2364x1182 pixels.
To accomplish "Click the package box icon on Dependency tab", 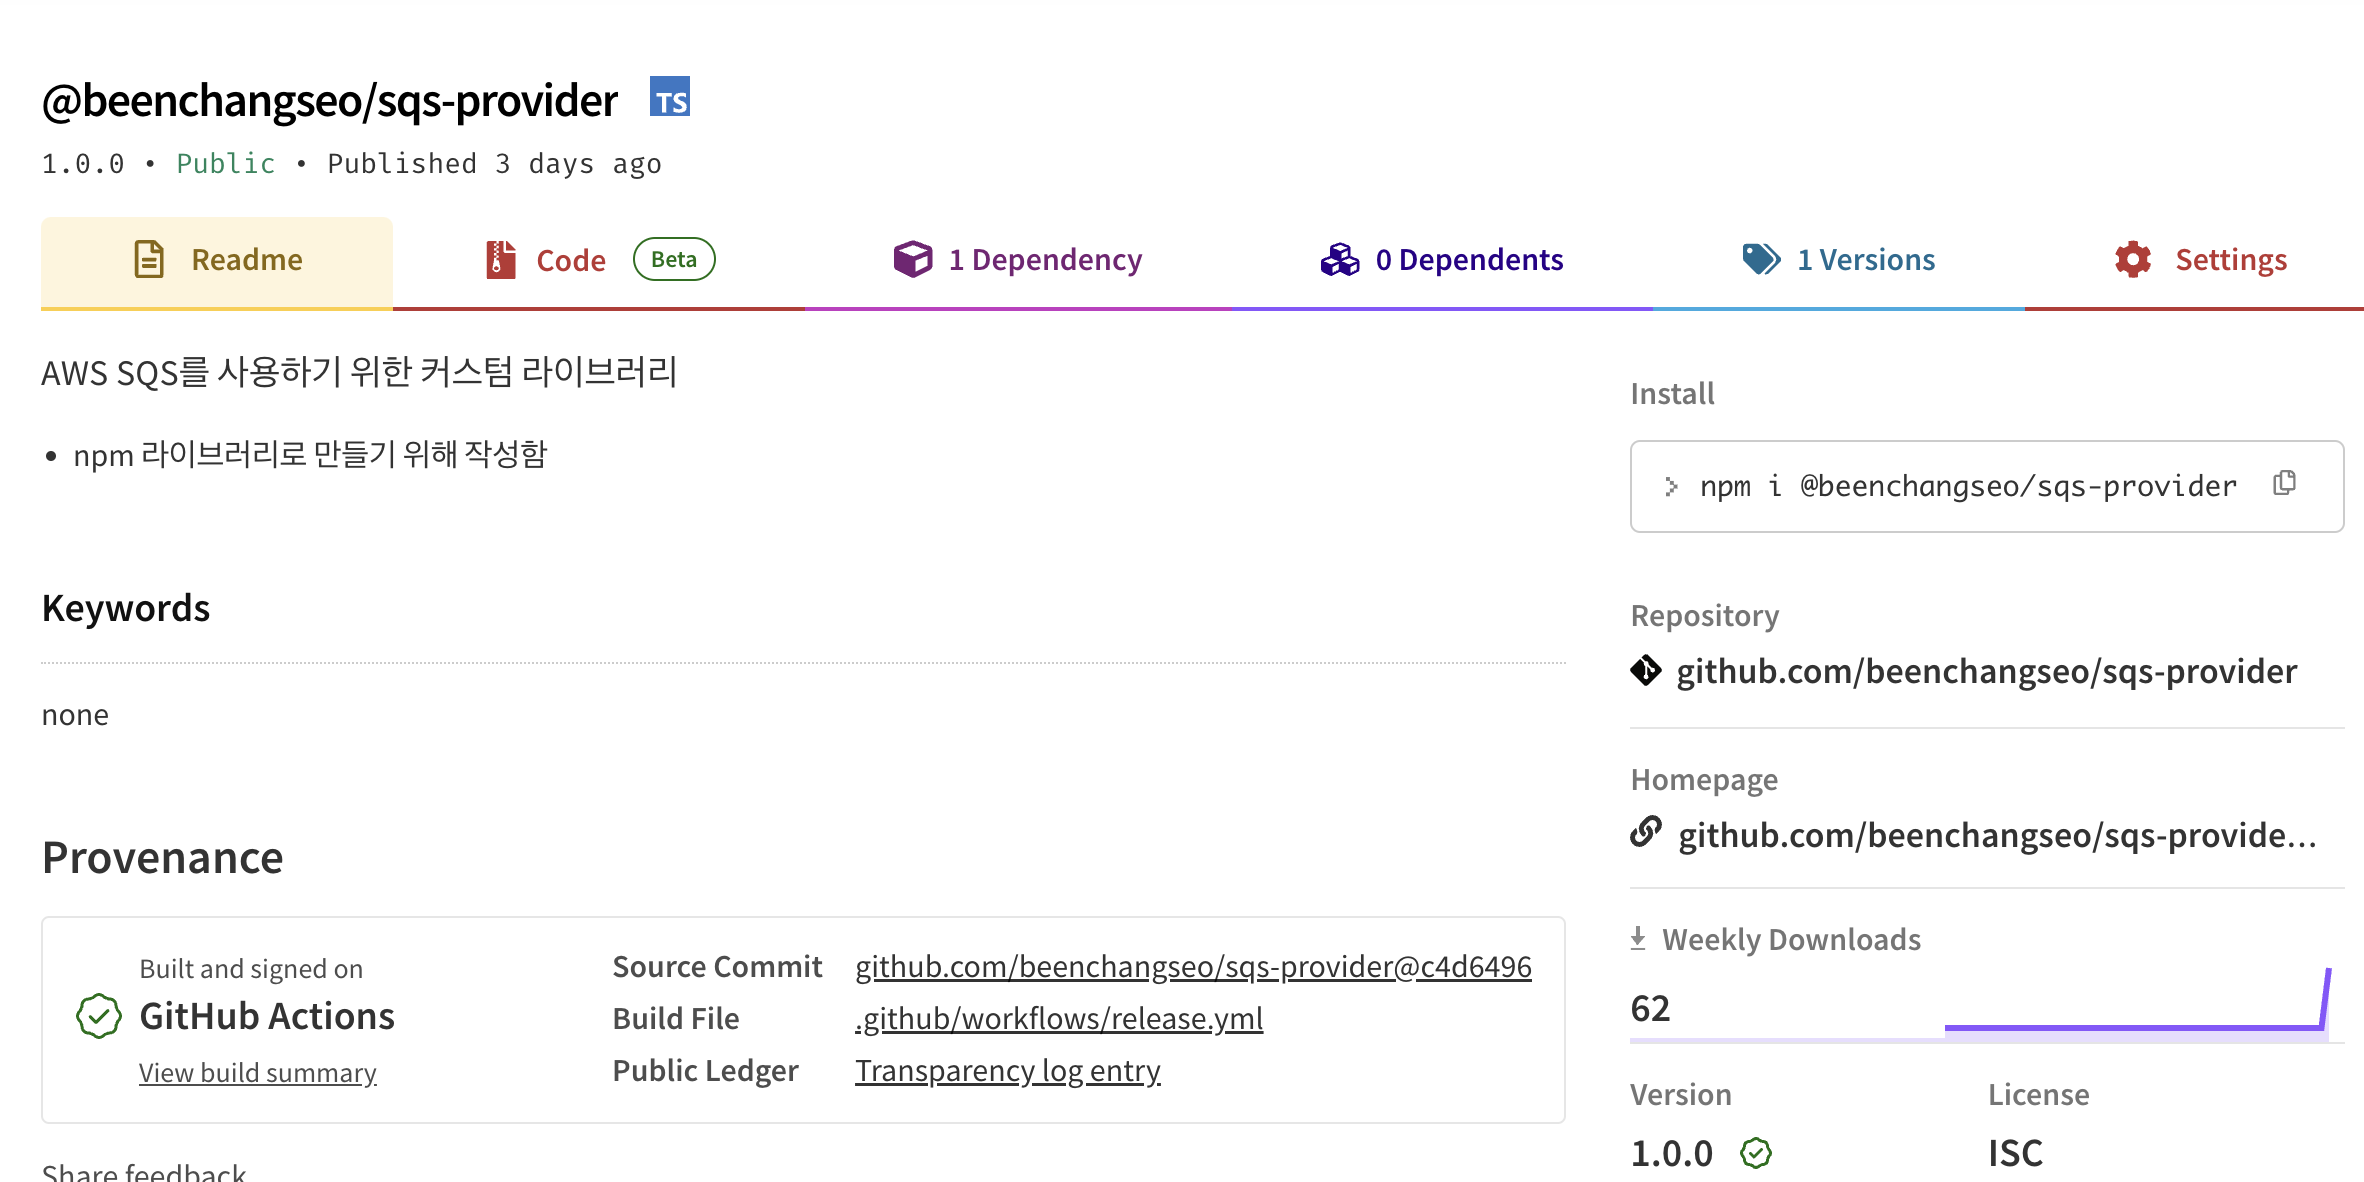I will coord(913,258).
